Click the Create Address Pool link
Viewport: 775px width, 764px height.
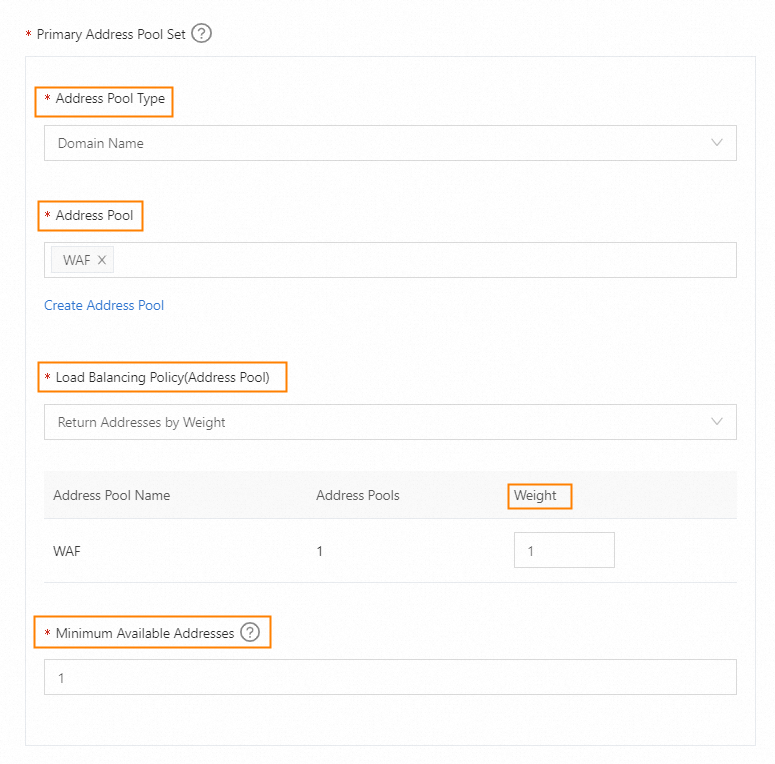pyautogui.click(x=104, y=305)
